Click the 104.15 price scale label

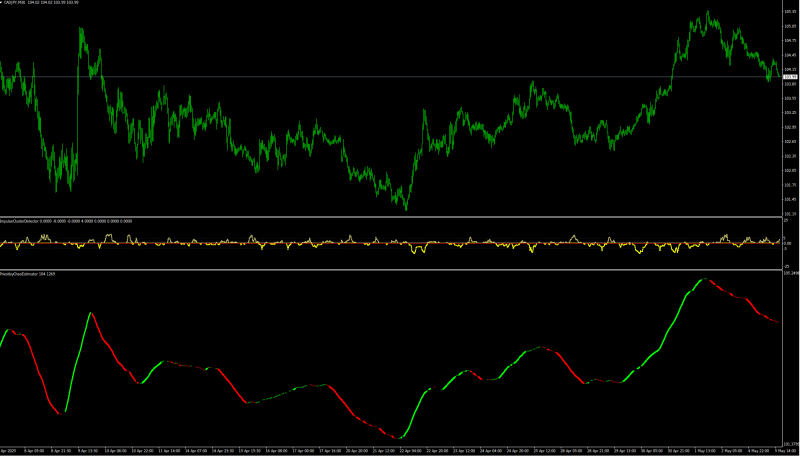click(x=790, y=69)
